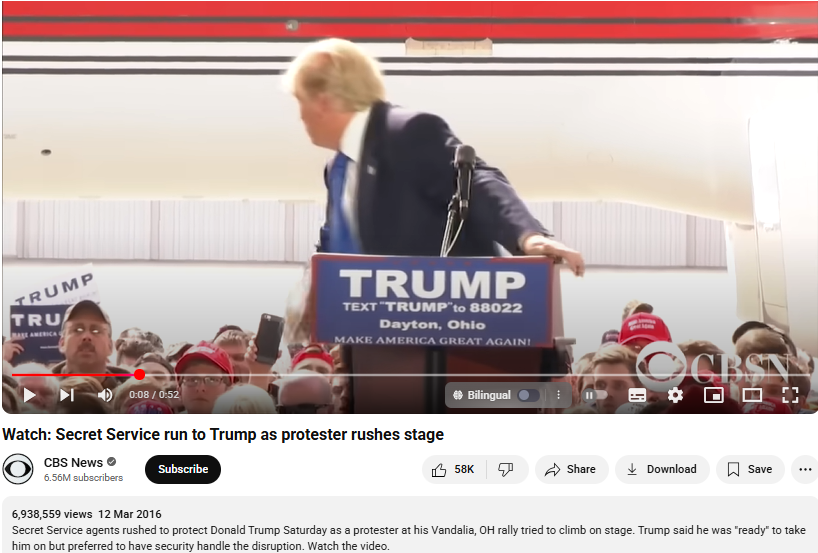Viewport: 818px width, 553px height.
Task: Share this video
Action: (x=572, y=470)
